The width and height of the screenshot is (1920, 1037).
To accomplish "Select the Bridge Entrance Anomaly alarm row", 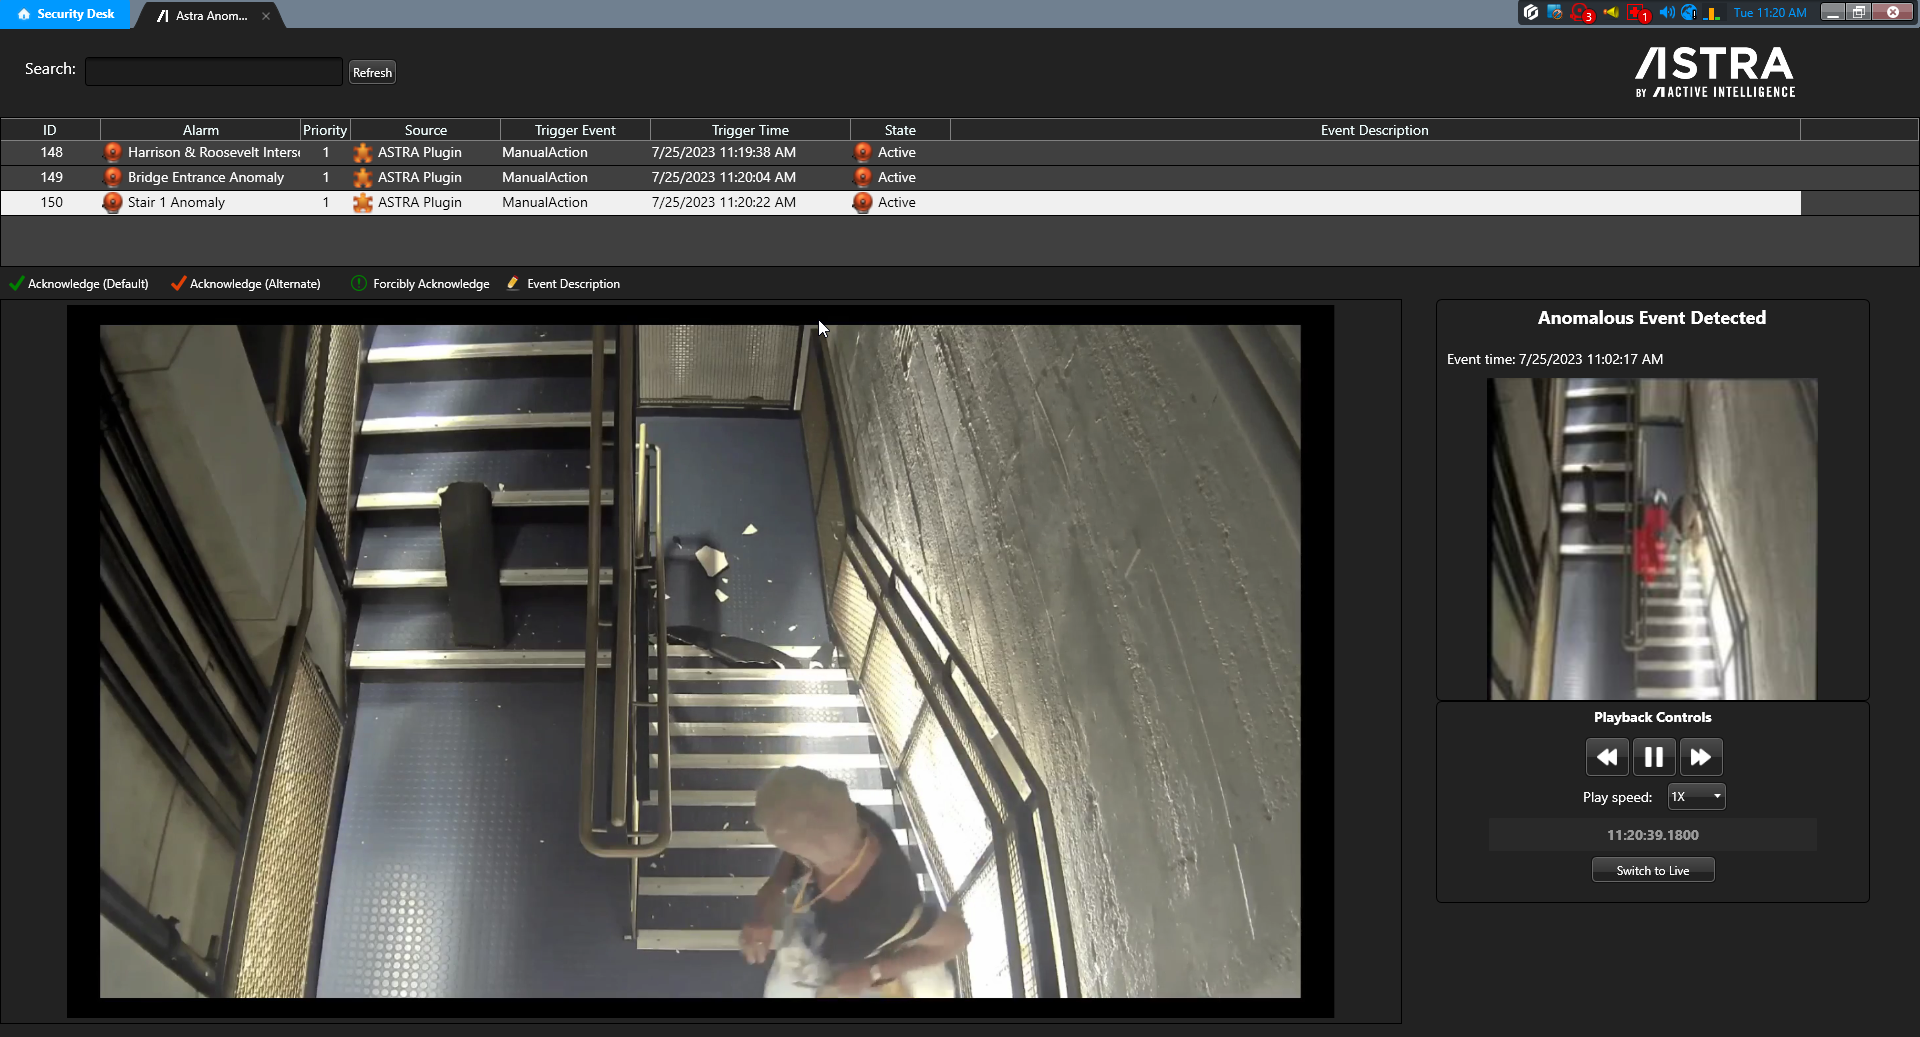I will [x=205, y=177].
